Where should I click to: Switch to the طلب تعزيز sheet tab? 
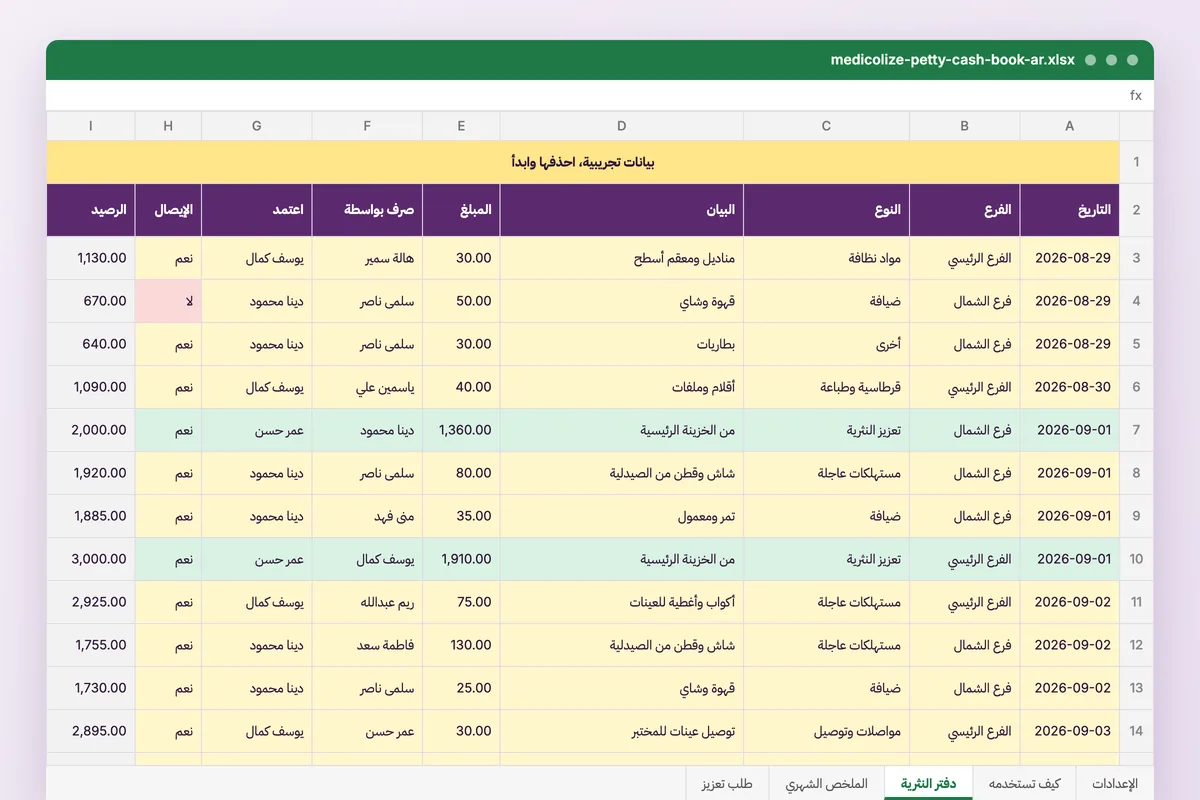click(x=727, y=784)
